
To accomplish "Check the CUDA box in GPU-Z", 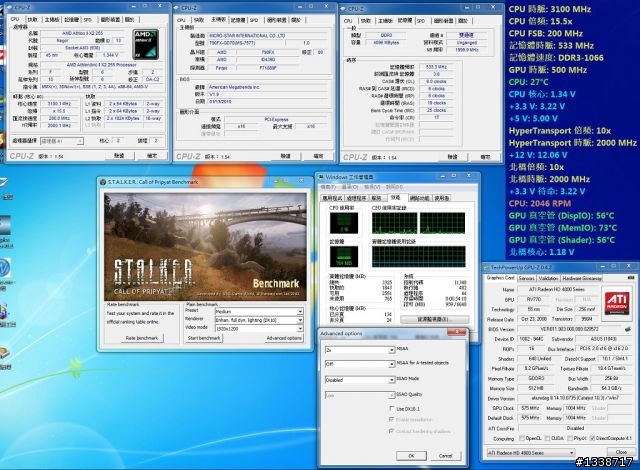I will (547, 438).
